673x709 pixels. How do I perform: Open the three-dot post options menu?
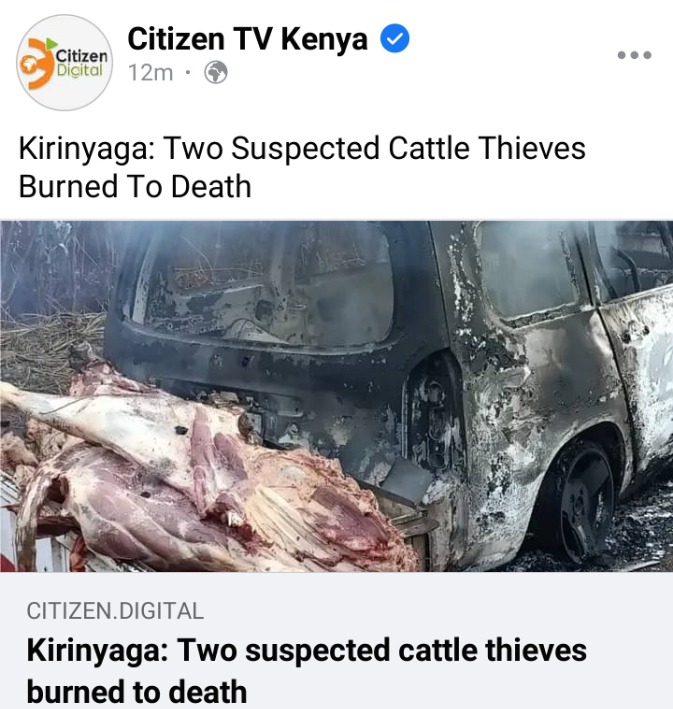coord(635,55)
